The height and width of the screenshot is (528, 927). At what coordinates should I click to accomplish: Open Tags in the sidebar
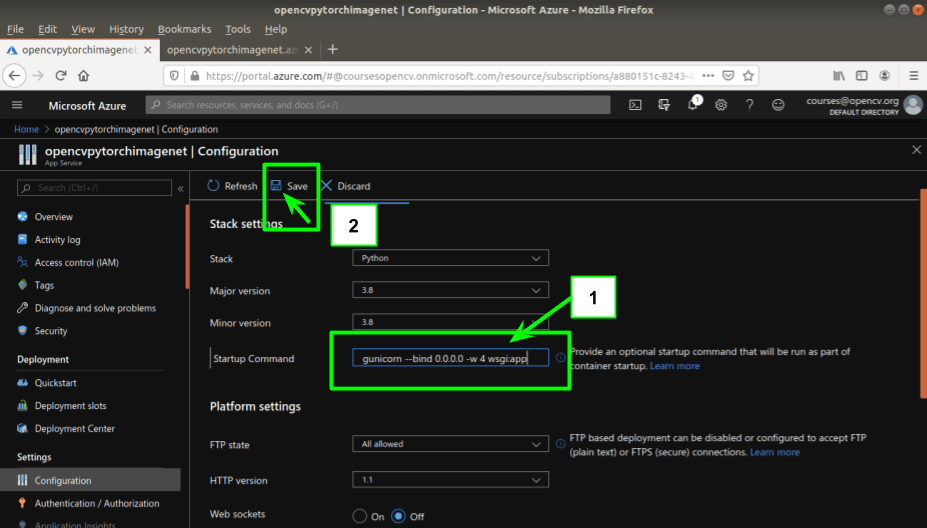[44, 285]
